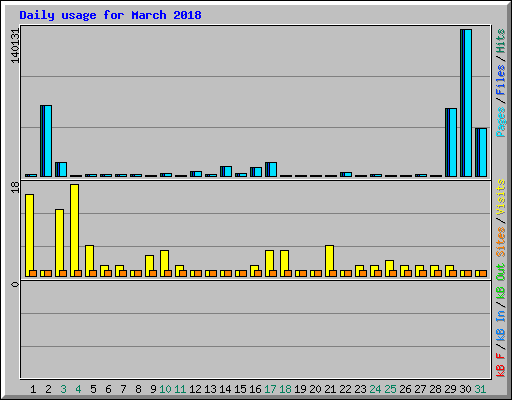Click day 2 on the x-axis

48,389
